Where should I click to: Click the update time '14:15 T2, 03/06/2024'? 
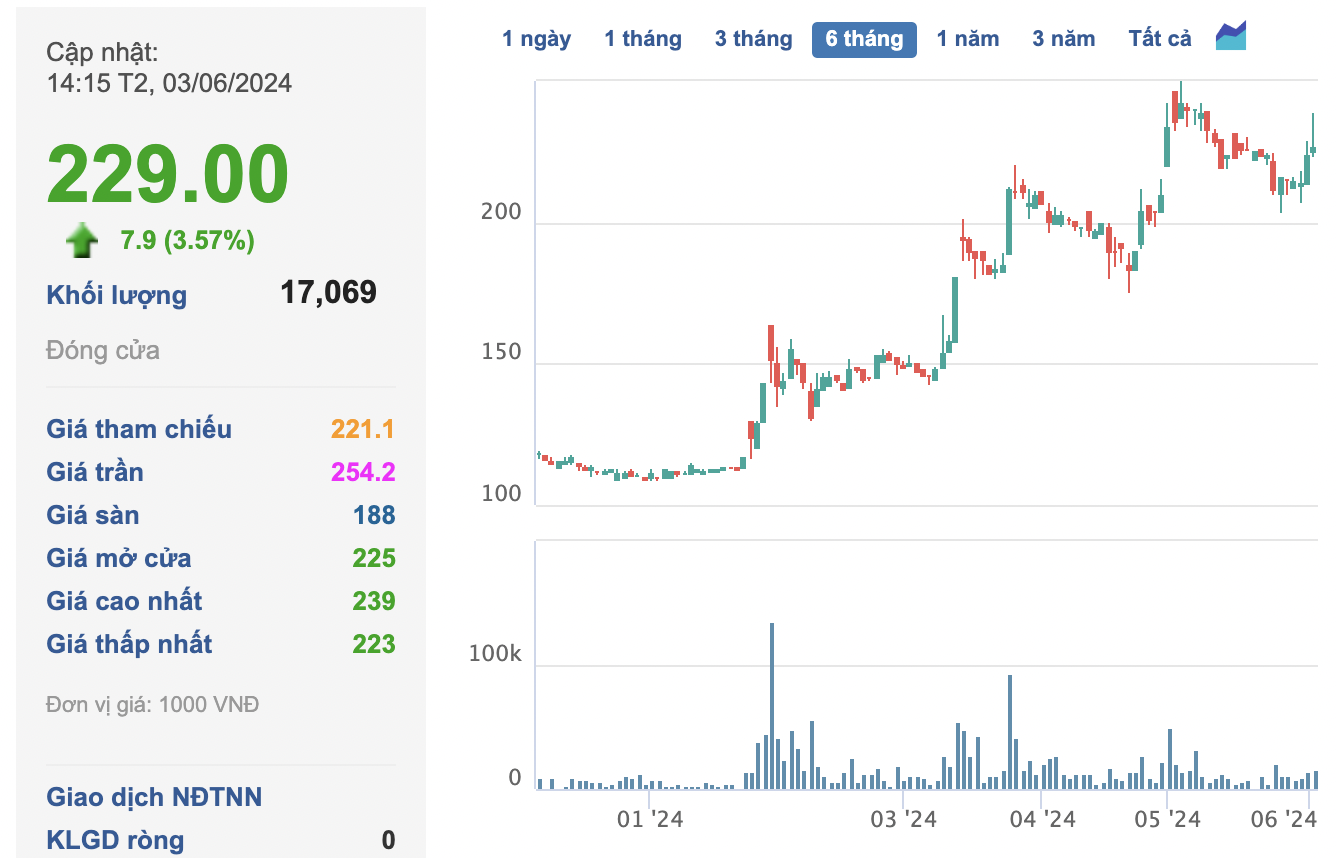click(x=169, y=83)
